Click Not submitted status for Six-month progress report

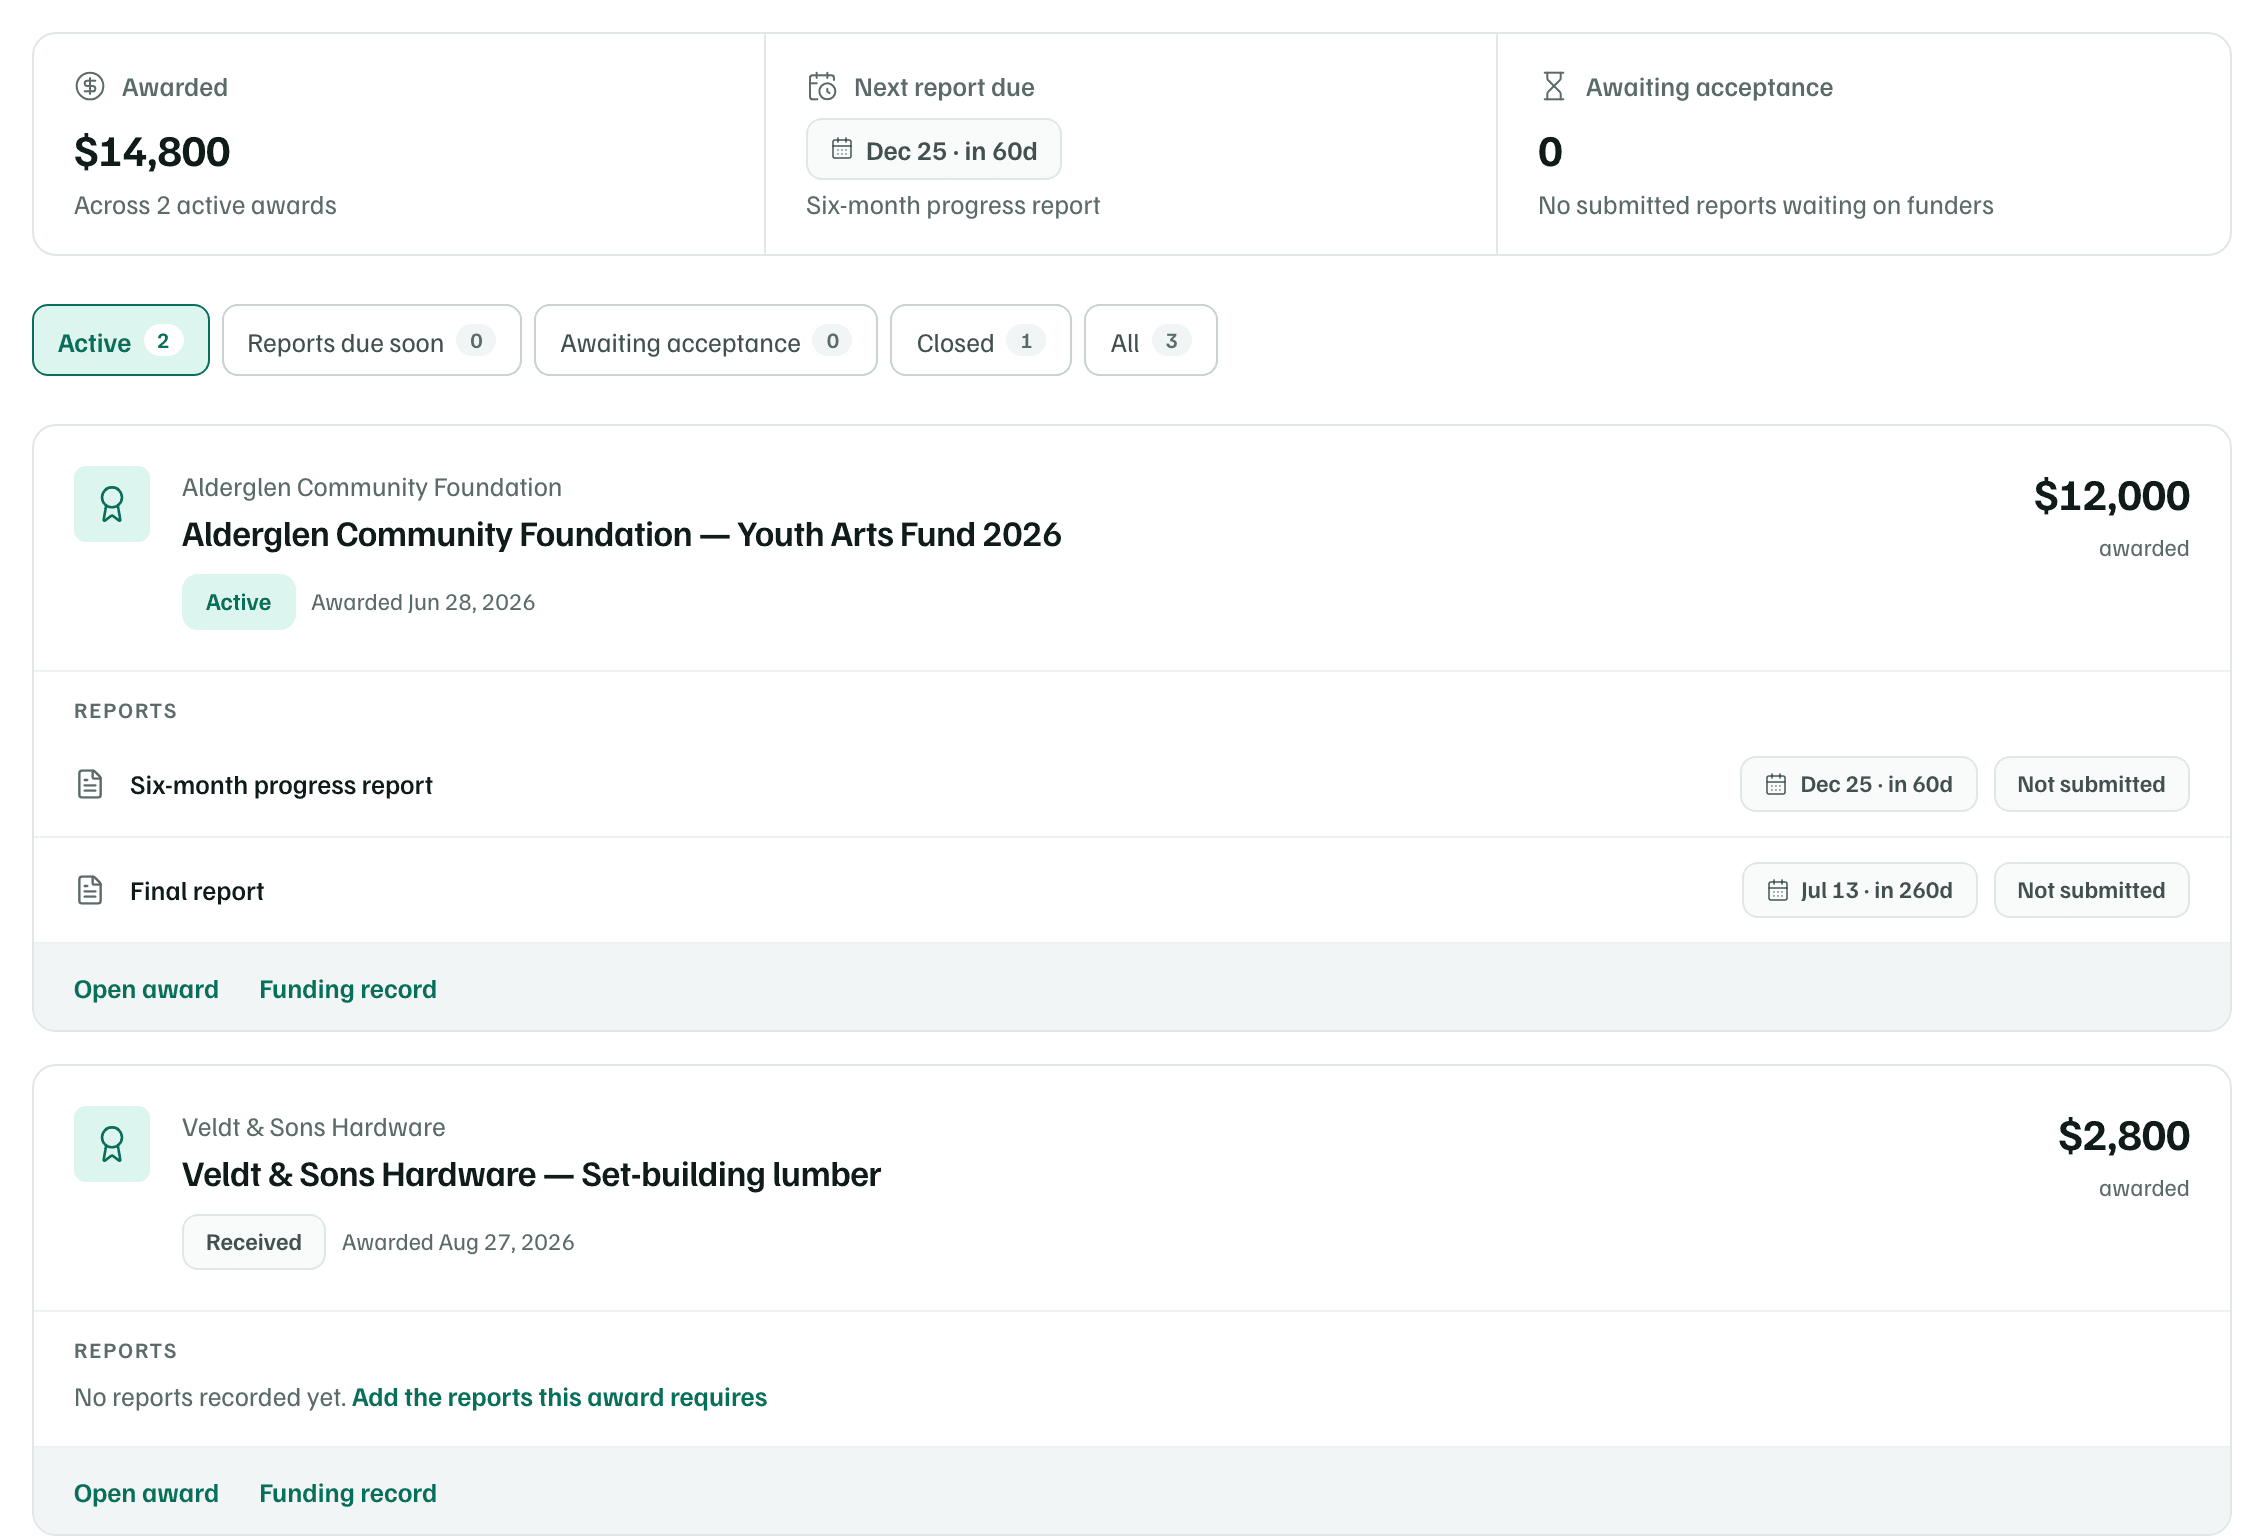2091,784
